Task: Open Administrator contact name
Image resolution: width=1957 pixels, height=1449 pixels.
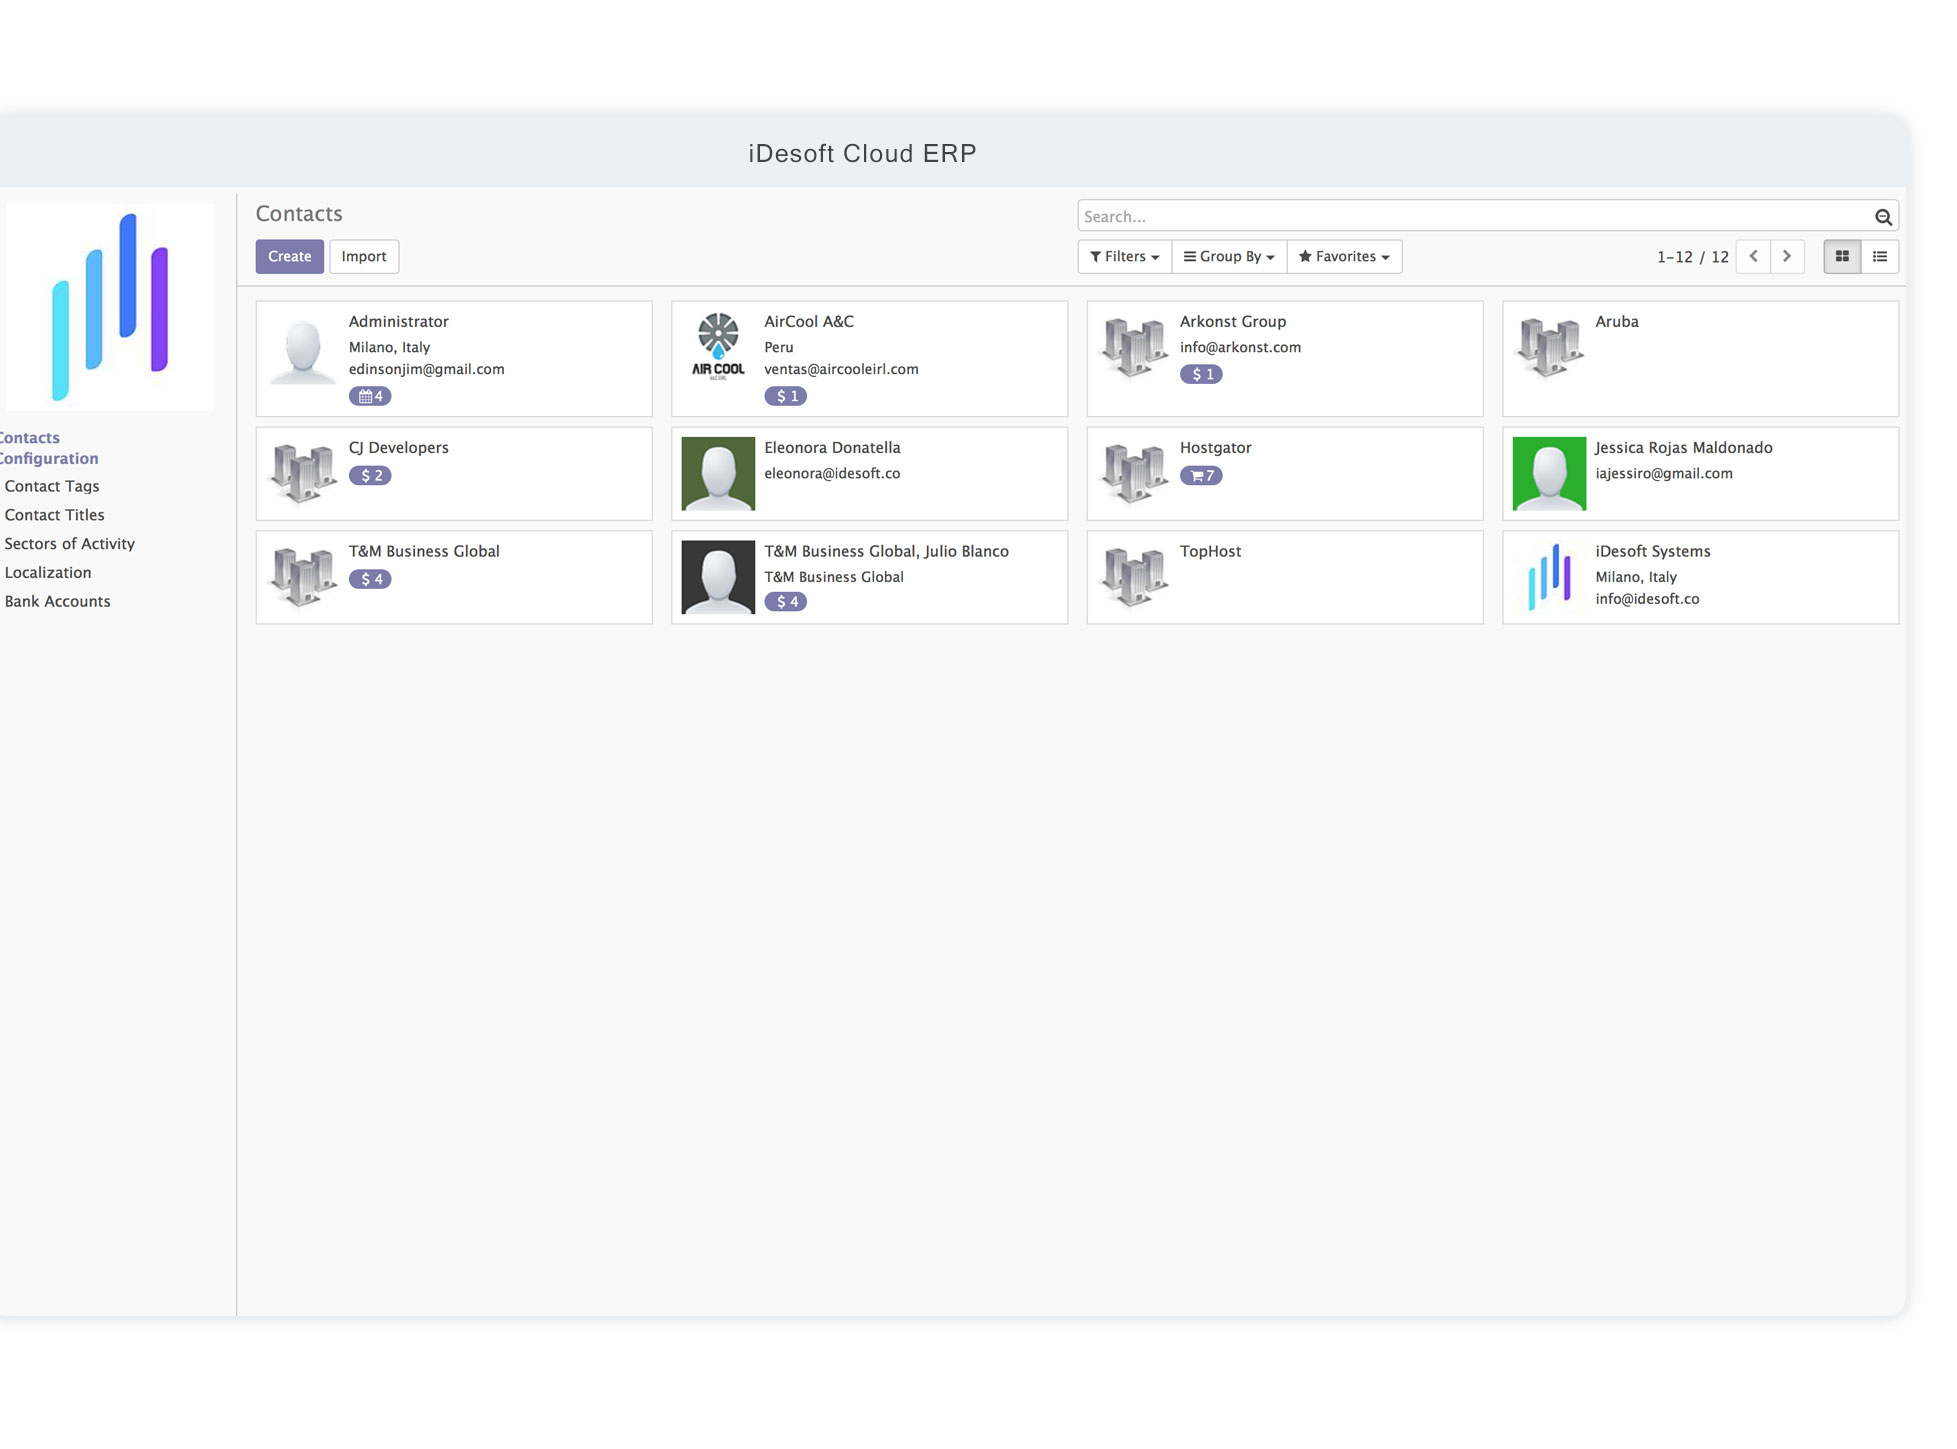Action: [x=399, y=322]
